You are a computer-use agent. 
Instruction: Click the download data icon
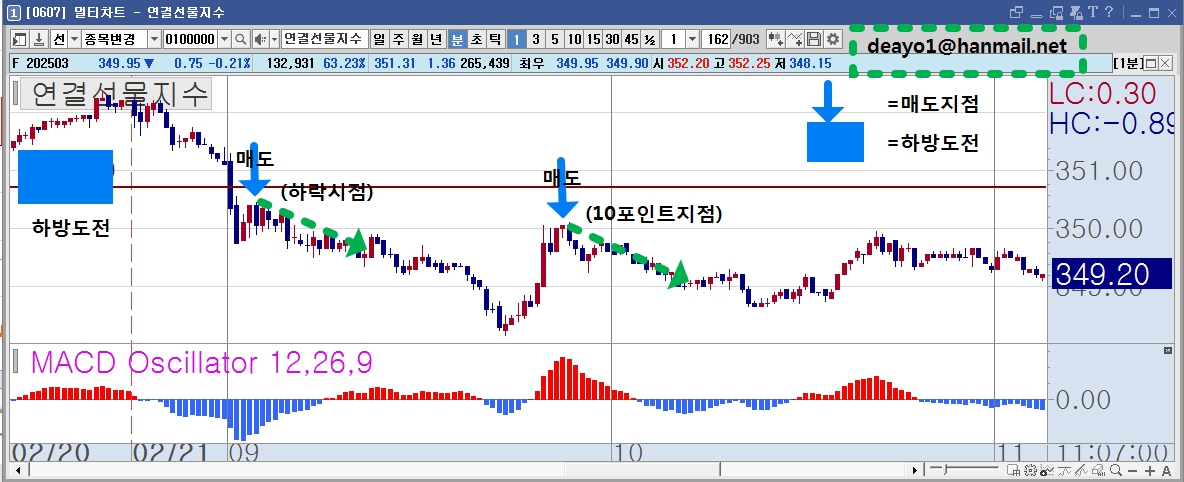tap(39, 39)
